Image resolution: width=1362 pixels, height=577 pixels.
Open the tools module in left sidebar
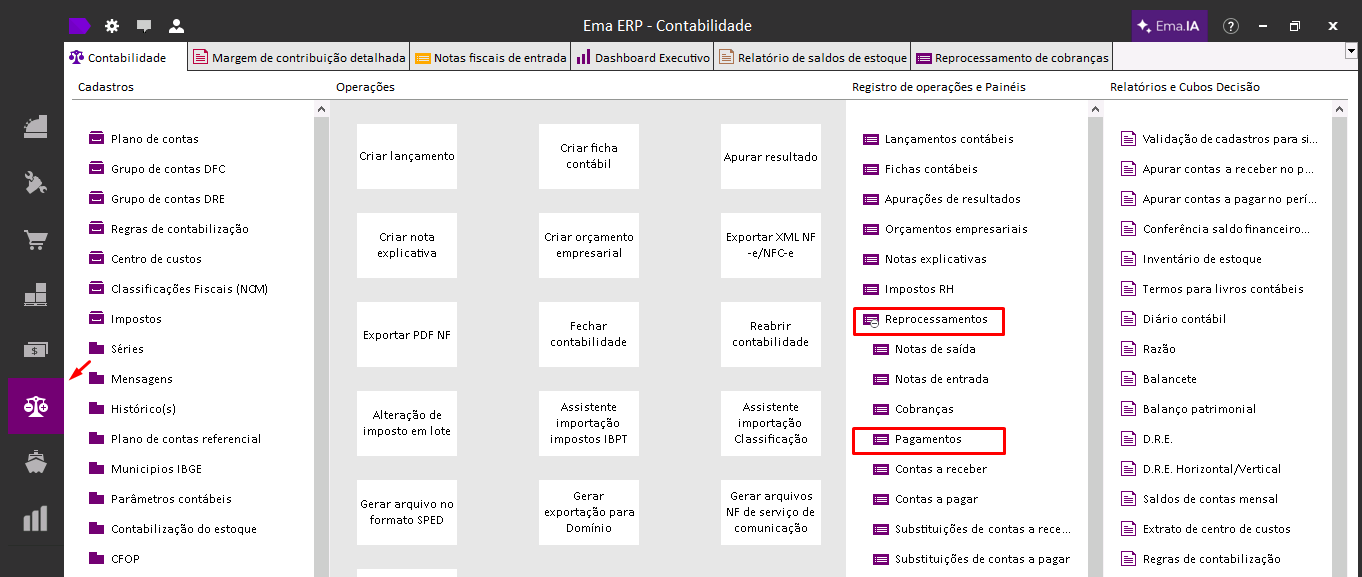pyautogui.click(x=35, y=183)
